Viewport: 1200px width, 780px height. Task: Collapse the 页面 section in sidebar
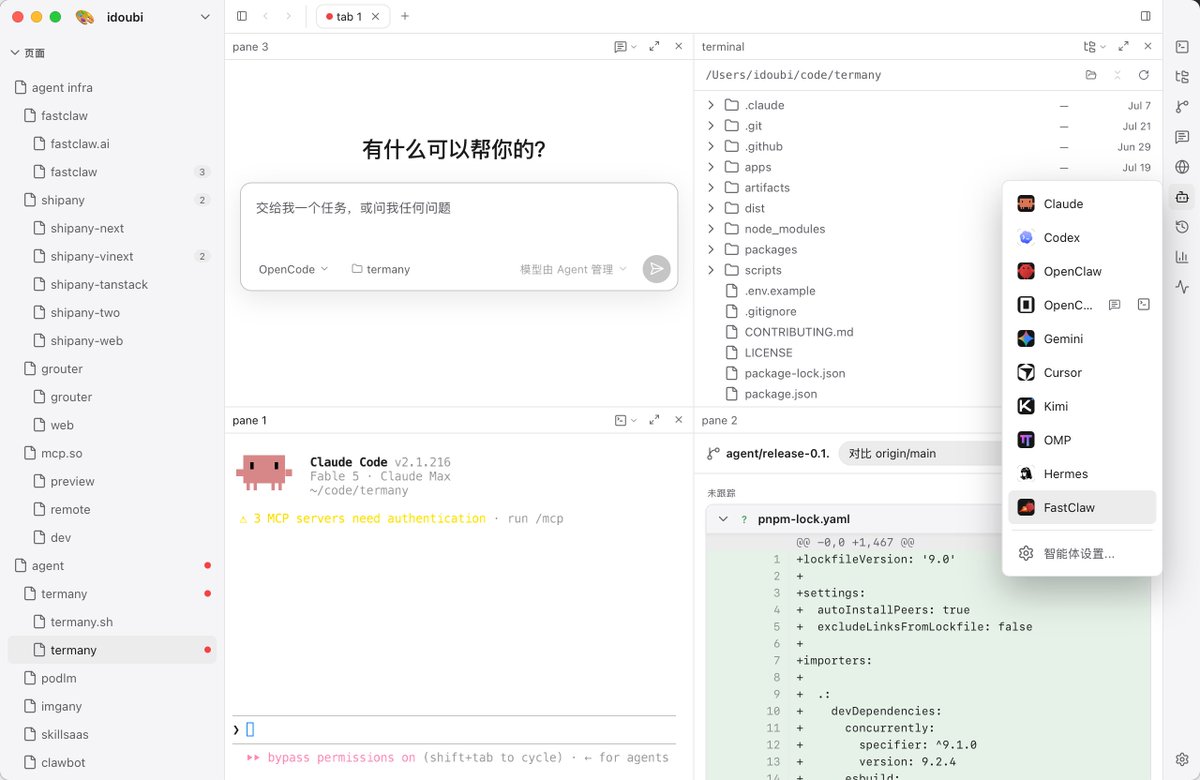[16, 53]
